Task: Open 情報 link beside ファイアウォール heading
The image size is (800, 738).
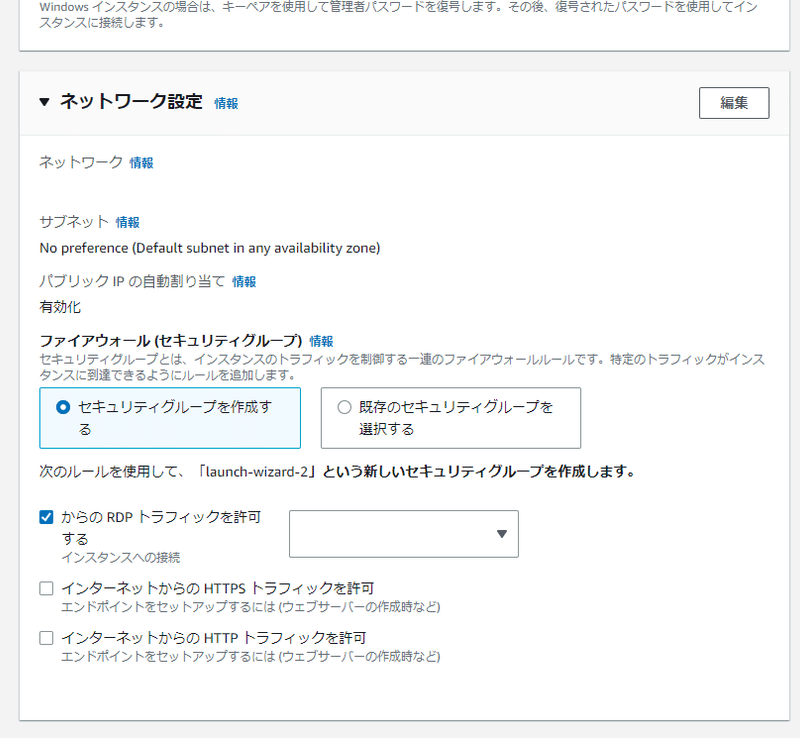Action: click(x=321, y=341)
